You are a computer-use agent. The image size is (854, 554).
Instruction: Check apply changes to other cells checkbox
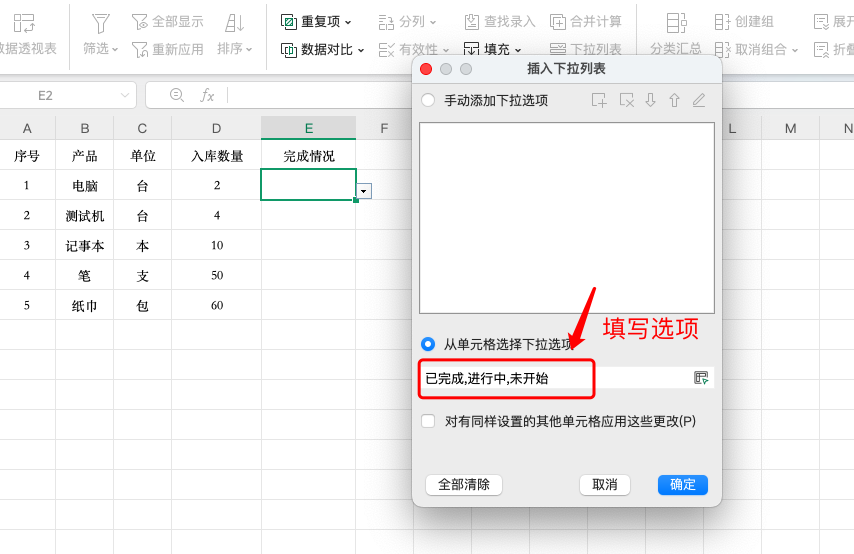[x=428, y=421]
